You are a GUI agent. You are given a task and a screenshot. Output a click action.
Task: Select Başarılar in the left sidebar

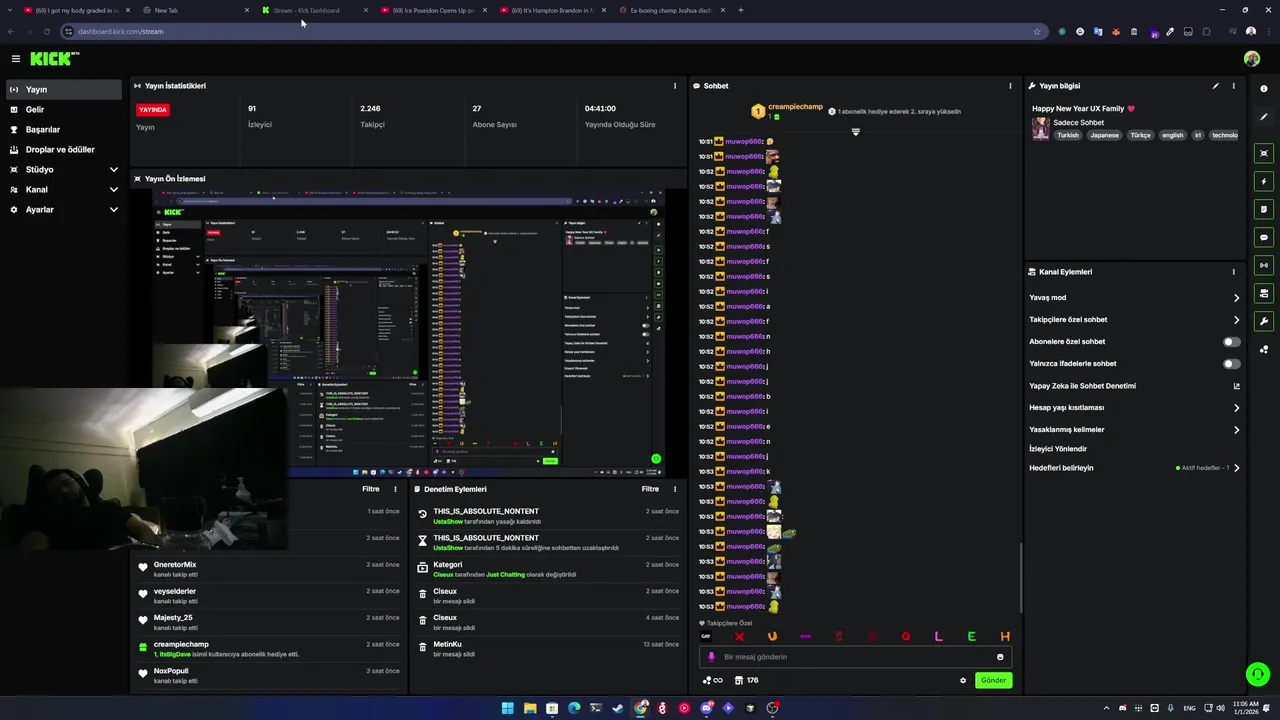click(62, 130)
